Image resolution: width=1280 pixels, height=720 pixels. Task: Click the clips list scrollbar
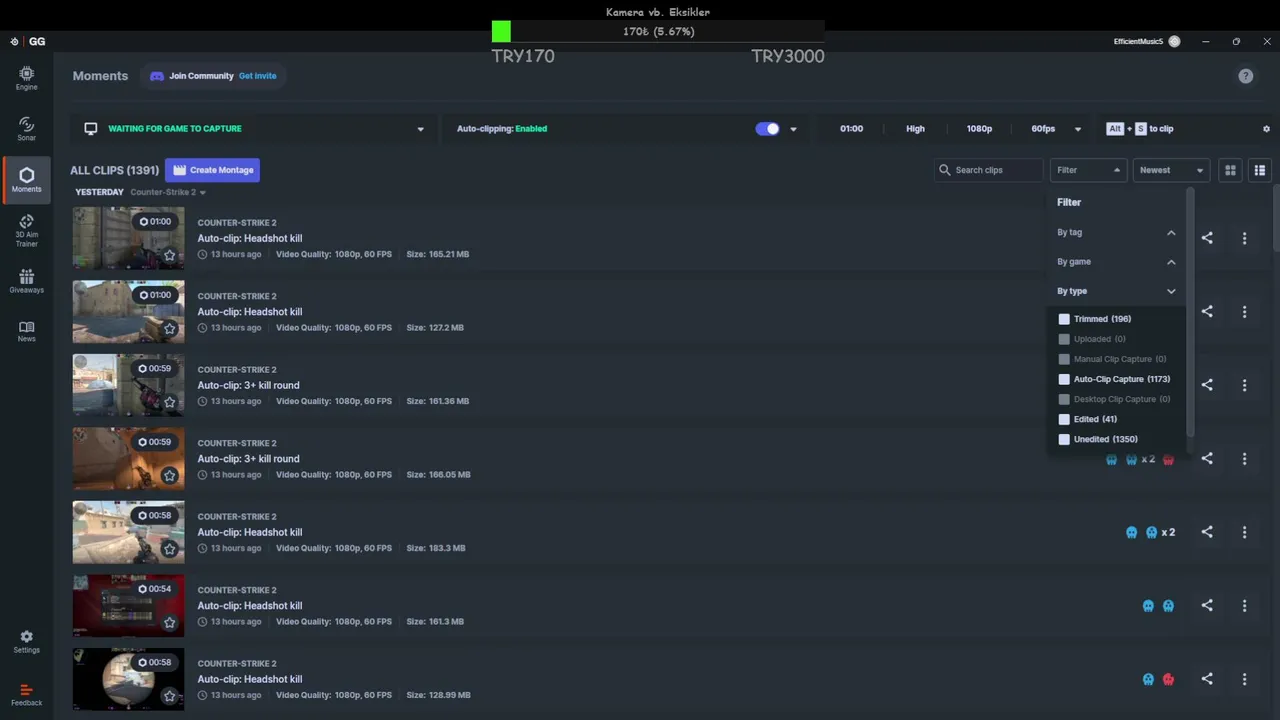[x=1275, y=219]
